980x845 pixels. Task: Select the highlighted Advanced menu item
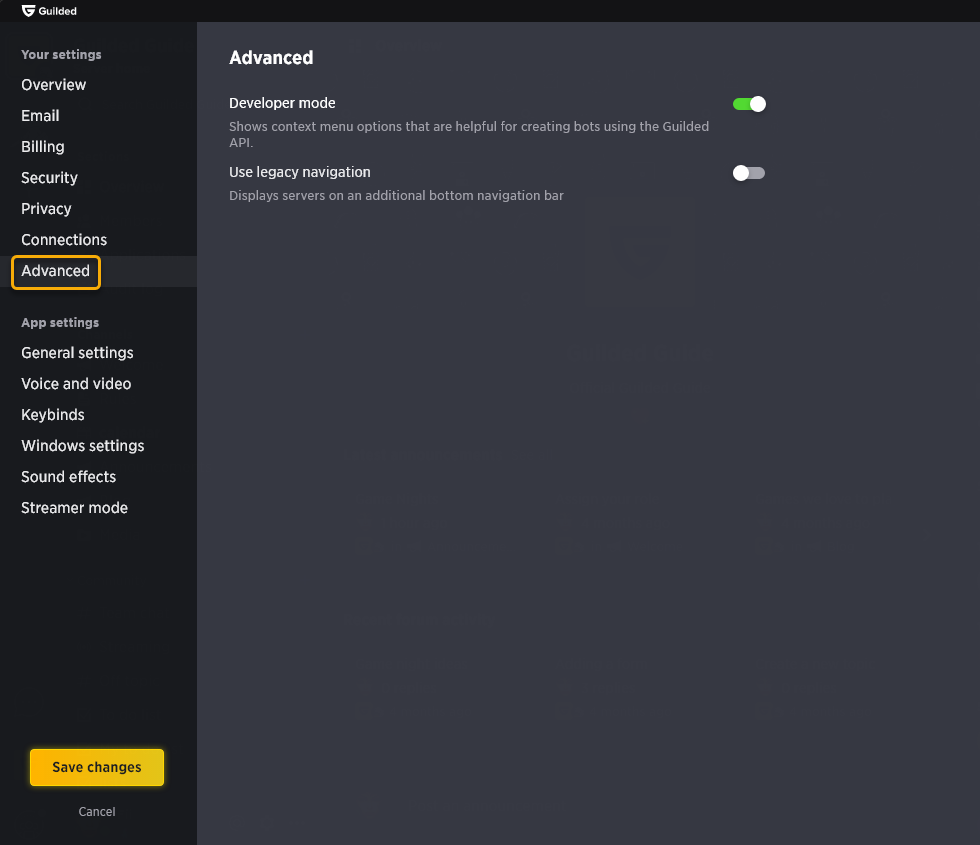(56, 271)
